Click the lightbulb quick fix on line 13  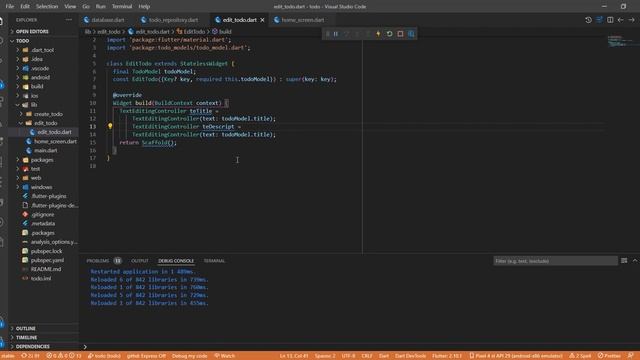[x=110, y=126]
